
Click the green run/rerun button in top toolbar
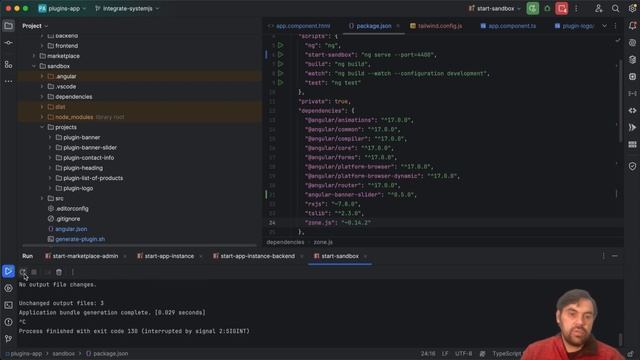pyautogui.click(x=532, y=9)
